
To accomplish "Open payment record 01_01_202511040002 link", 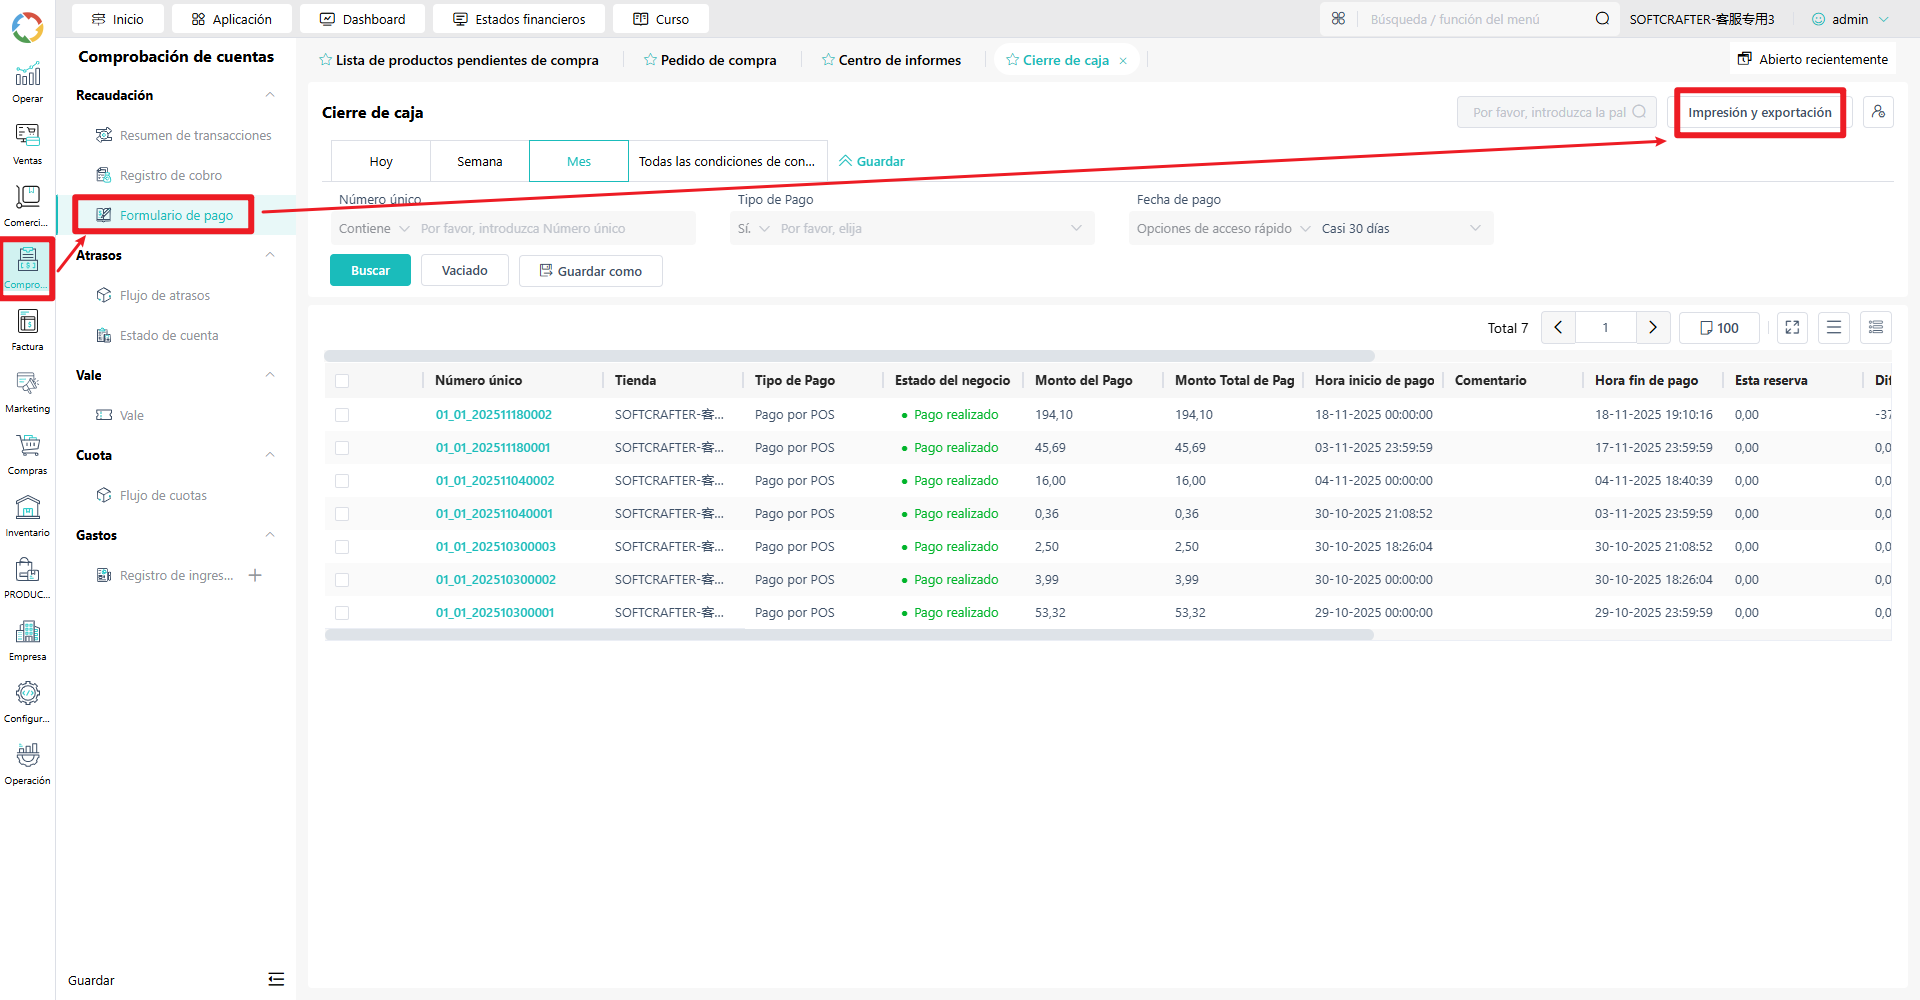I will point(495,481).
